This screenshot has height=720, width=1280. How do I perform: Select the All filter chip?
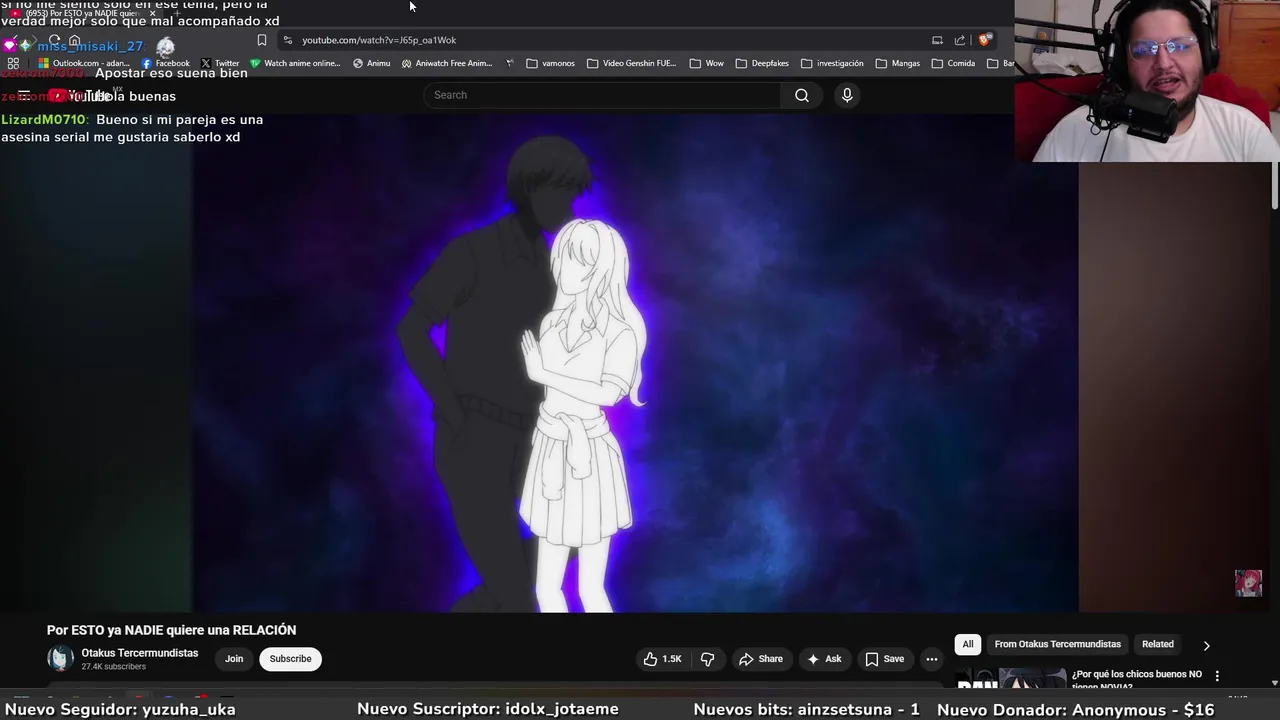[x=967, y=644]
